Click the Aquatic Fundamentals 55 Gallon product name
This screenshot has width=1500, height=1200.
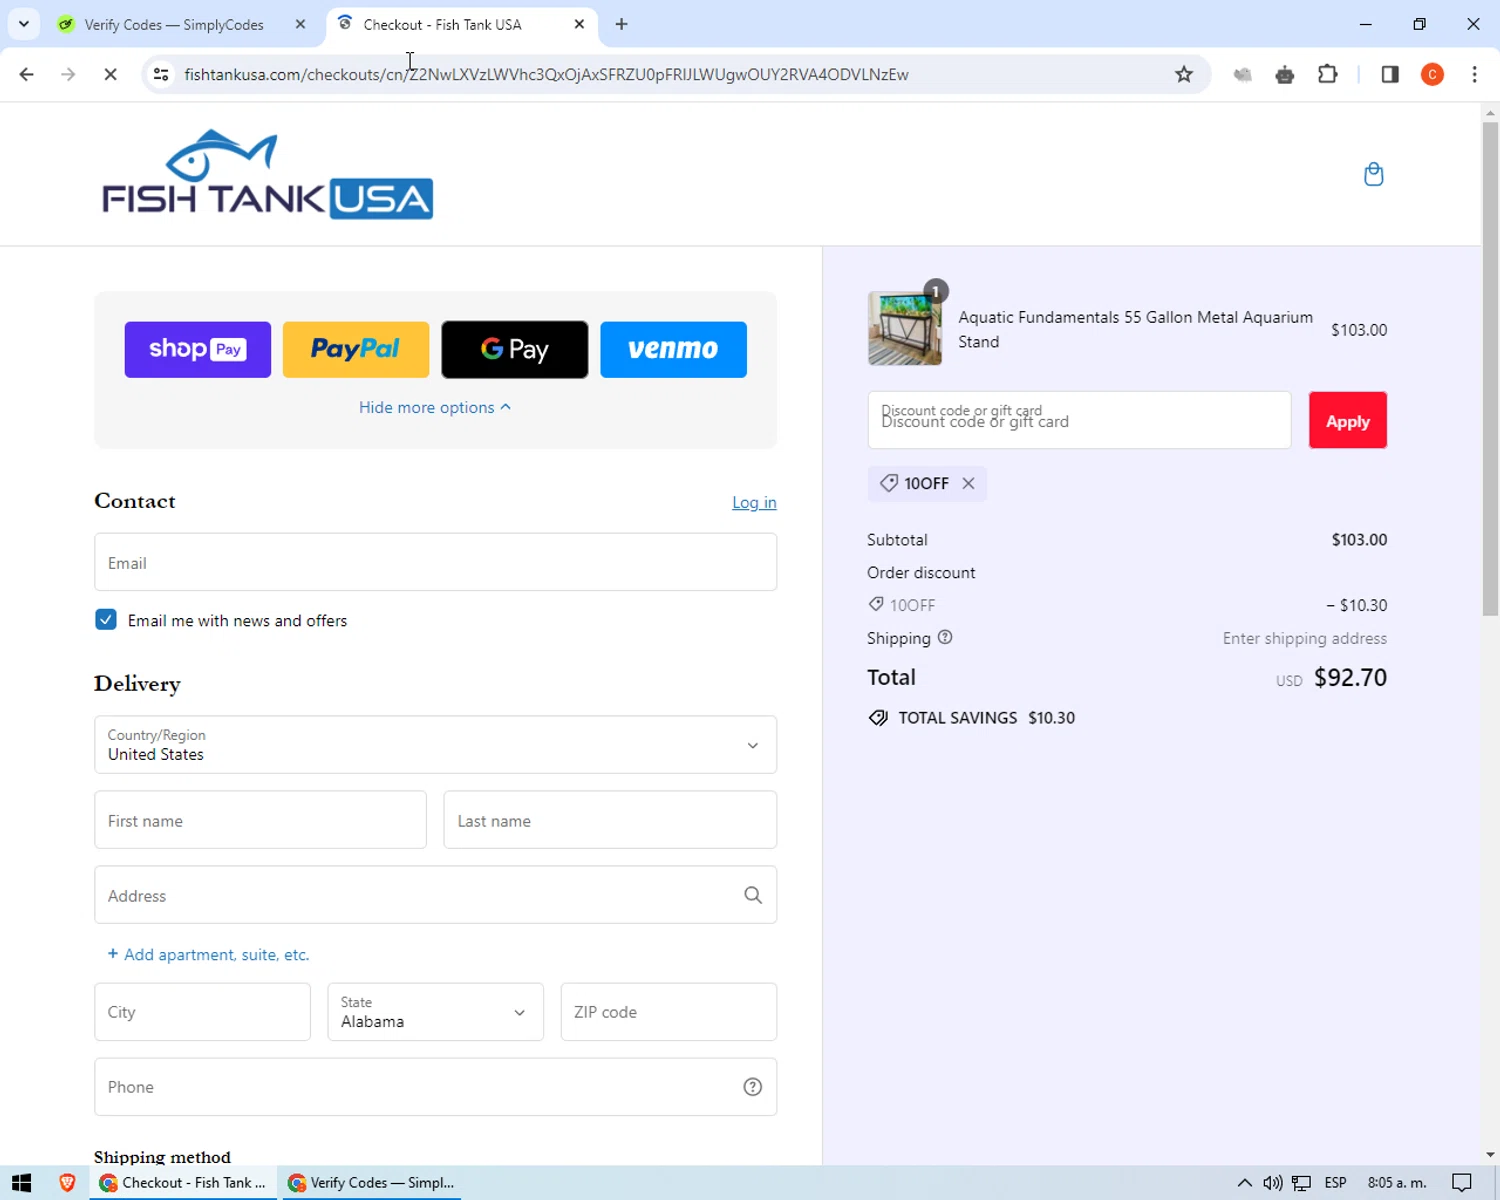[1135, 329]
